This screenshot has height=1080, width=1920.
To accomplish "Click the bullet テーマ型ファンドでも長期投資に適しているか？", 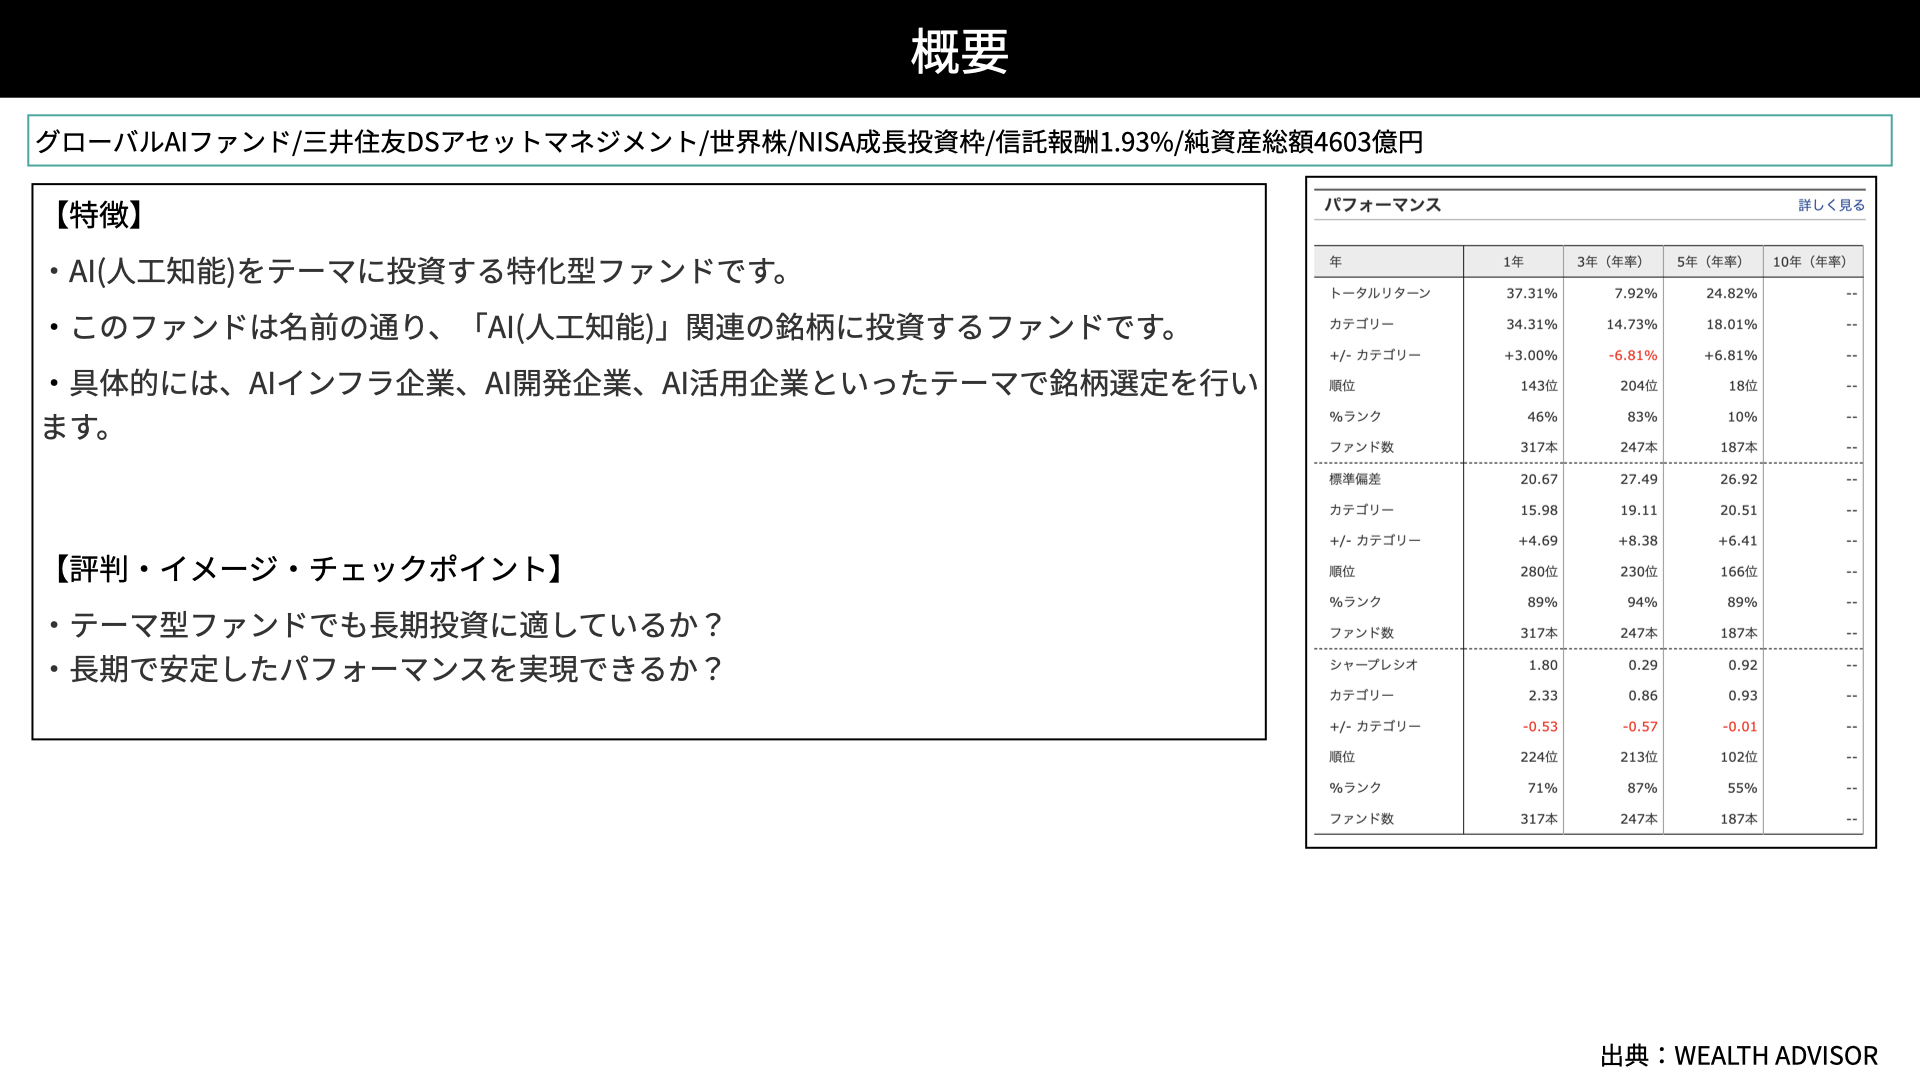I will point(385,625).
